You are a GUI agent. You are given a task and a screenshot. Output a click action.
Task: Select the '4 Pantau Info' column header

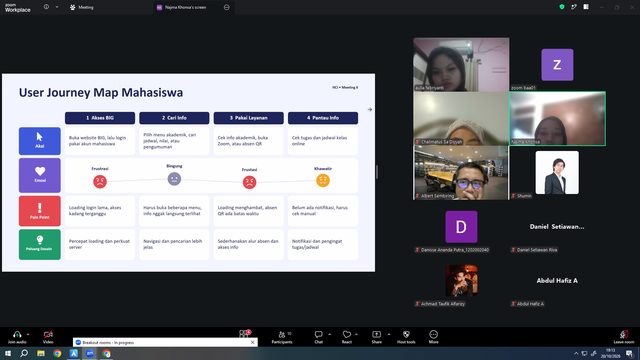coord(323,118)
